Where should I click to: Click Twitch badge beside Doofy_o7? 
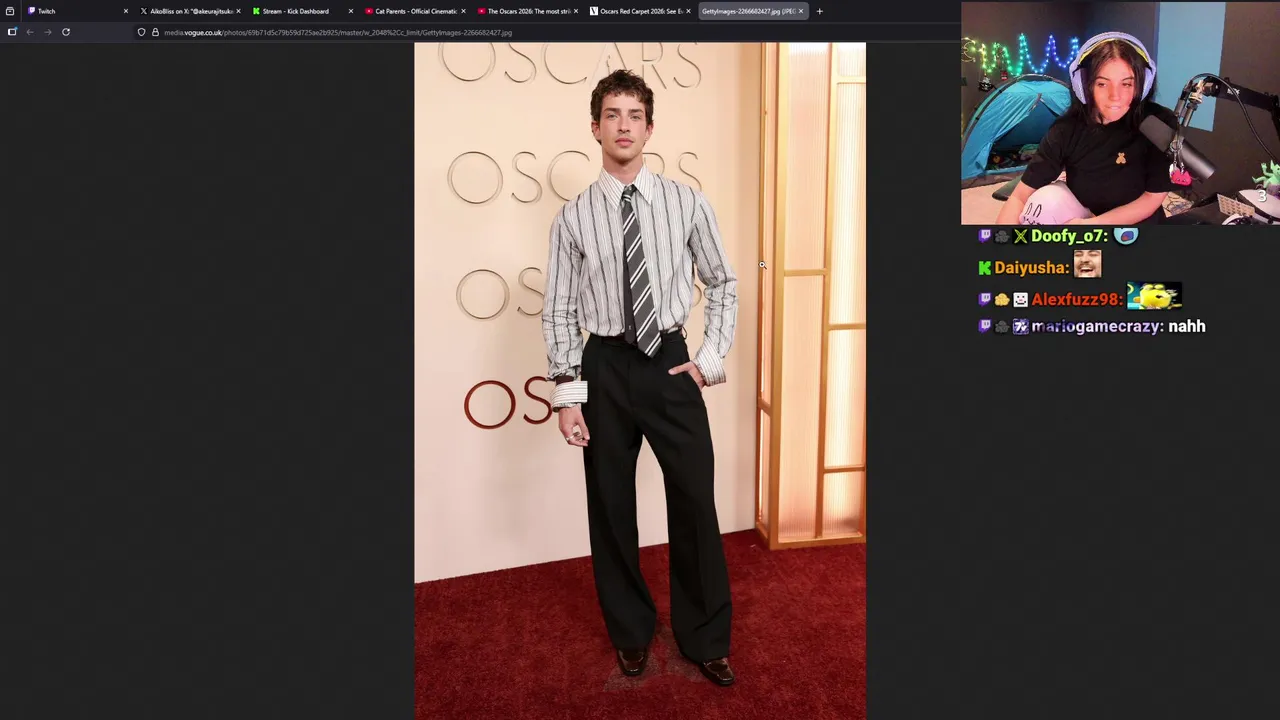(985, 236)
